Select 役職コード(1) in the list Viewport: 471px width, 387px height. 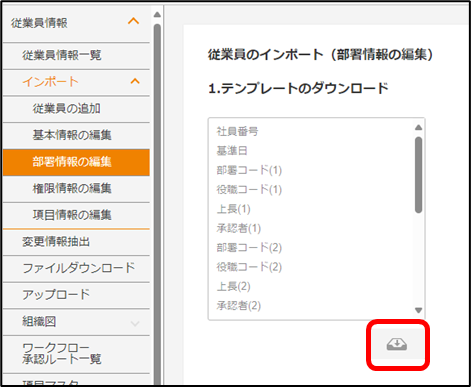[x=249, y=189]
